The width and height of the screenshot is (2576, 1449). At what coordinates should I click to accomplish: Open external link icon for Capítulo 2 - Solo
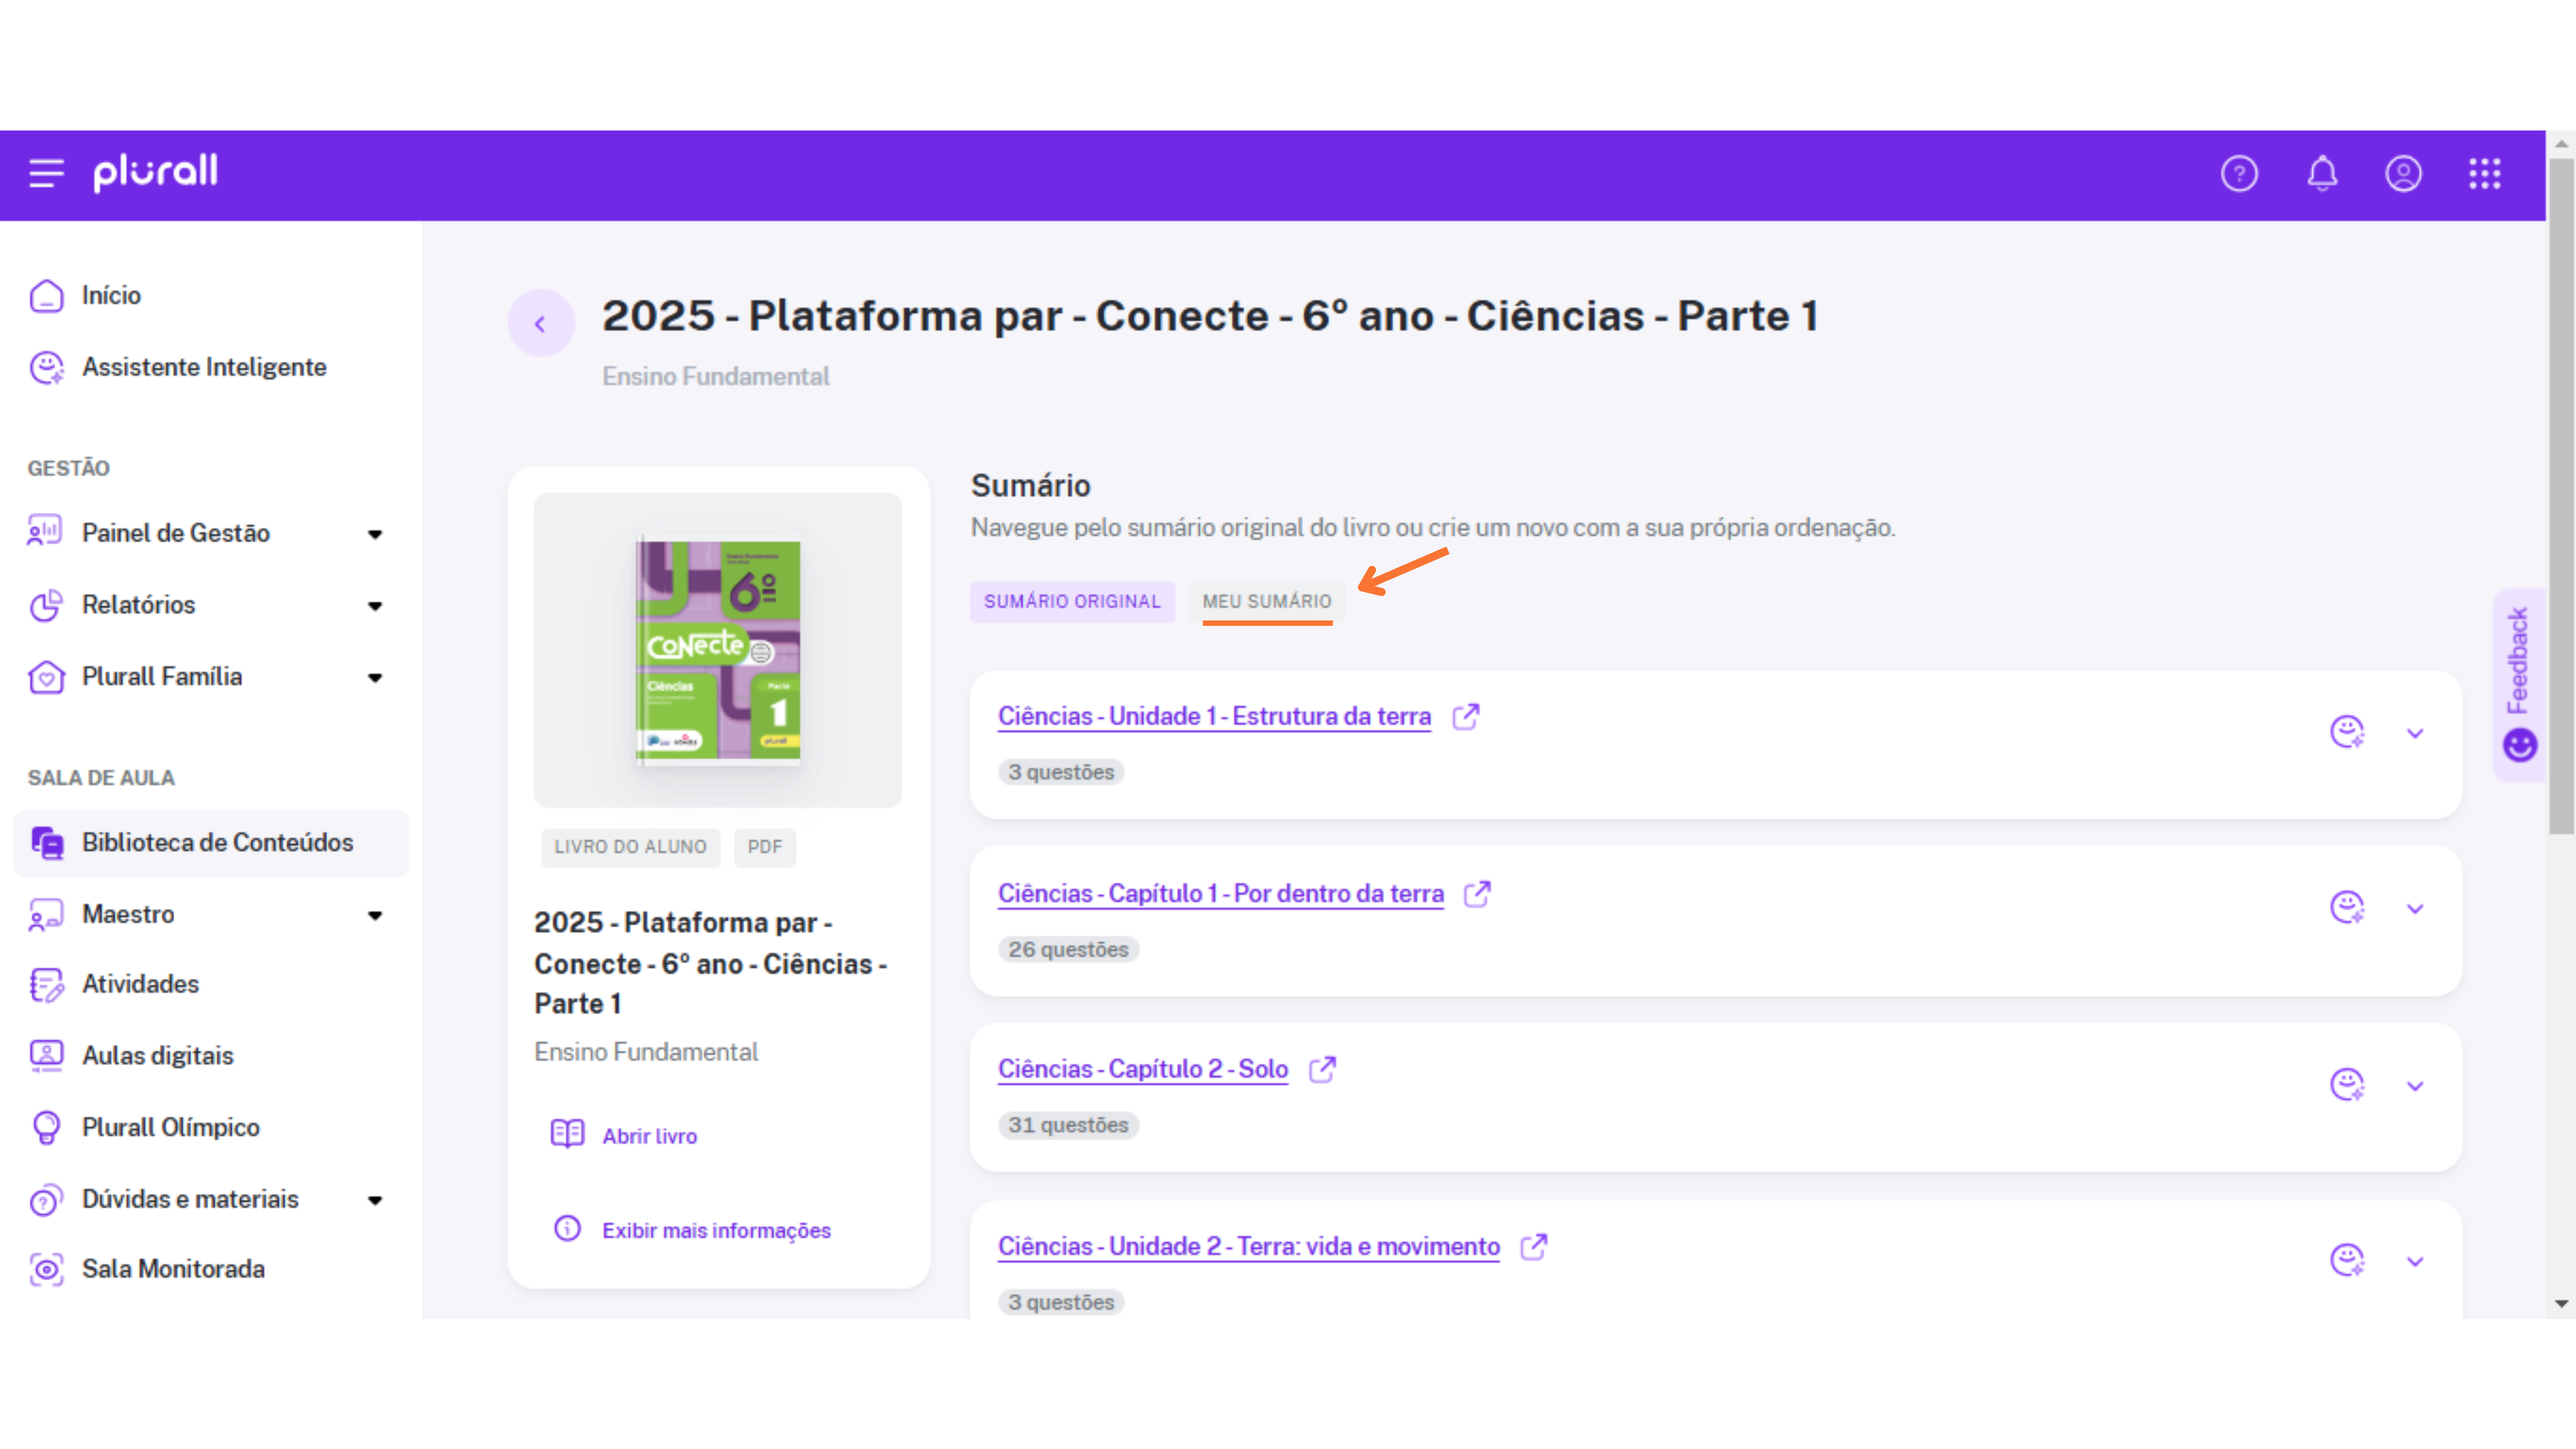(x=1322, y=1069)
